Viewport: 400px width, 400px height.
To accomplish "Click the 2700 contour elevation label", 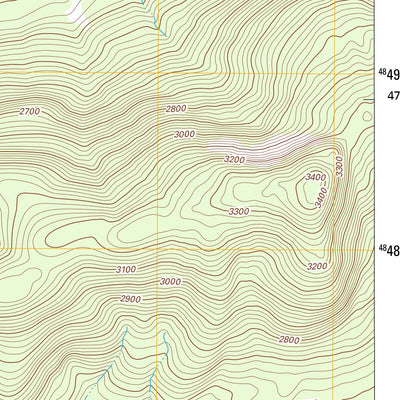I will pyautogui.click(x=30, y=112).
